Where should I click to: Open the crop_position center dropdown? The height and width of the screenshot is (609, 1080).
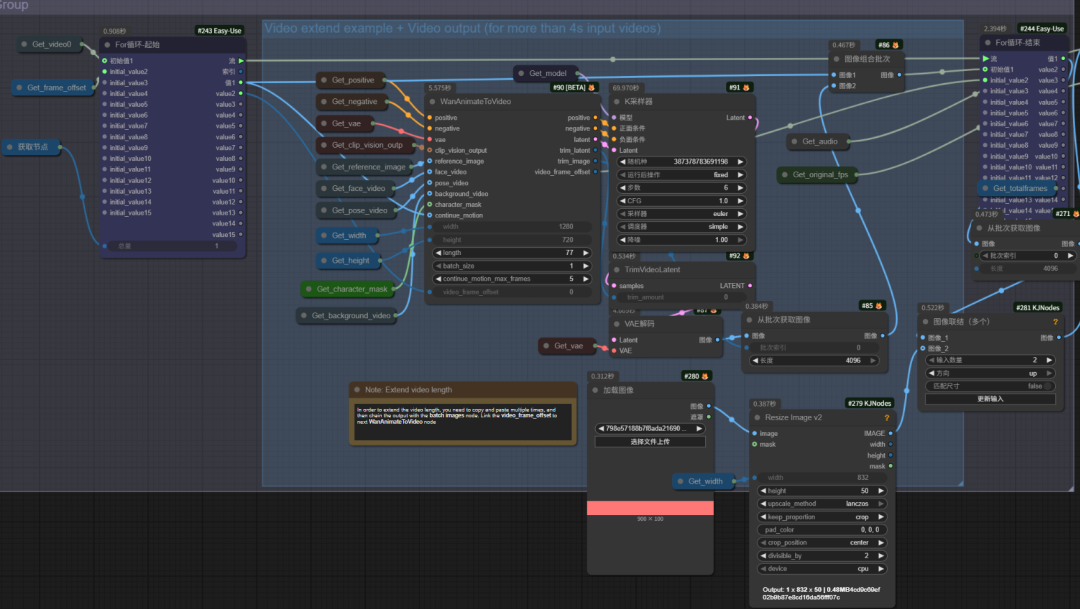point(822,543)
